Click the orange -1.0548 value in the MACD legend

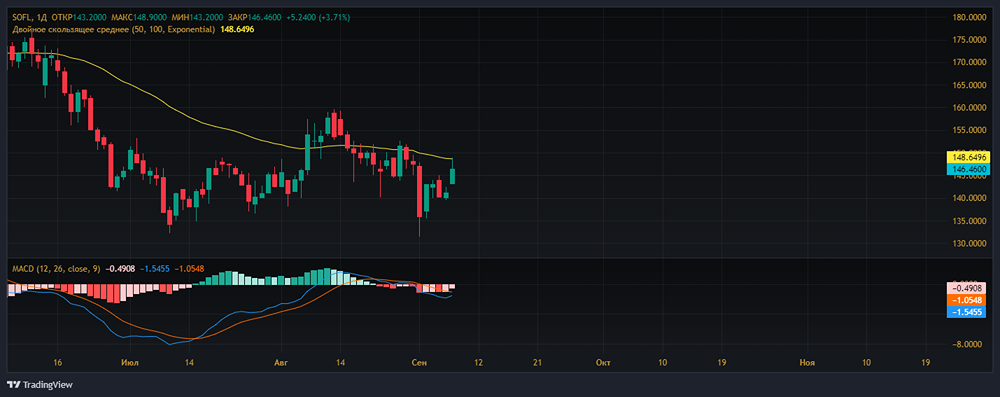pos(189,269)
